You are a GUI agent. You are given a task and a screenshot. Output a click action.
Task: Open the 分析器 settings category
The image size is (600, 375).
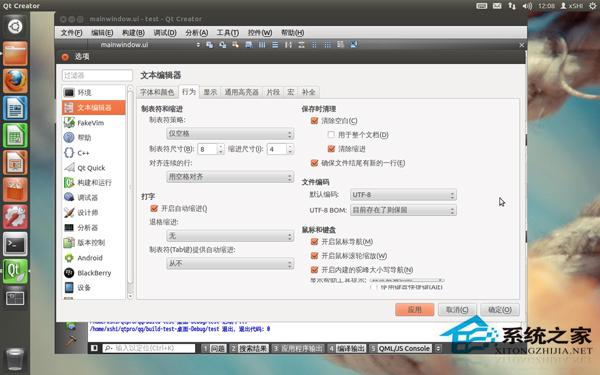click(94, 228)
